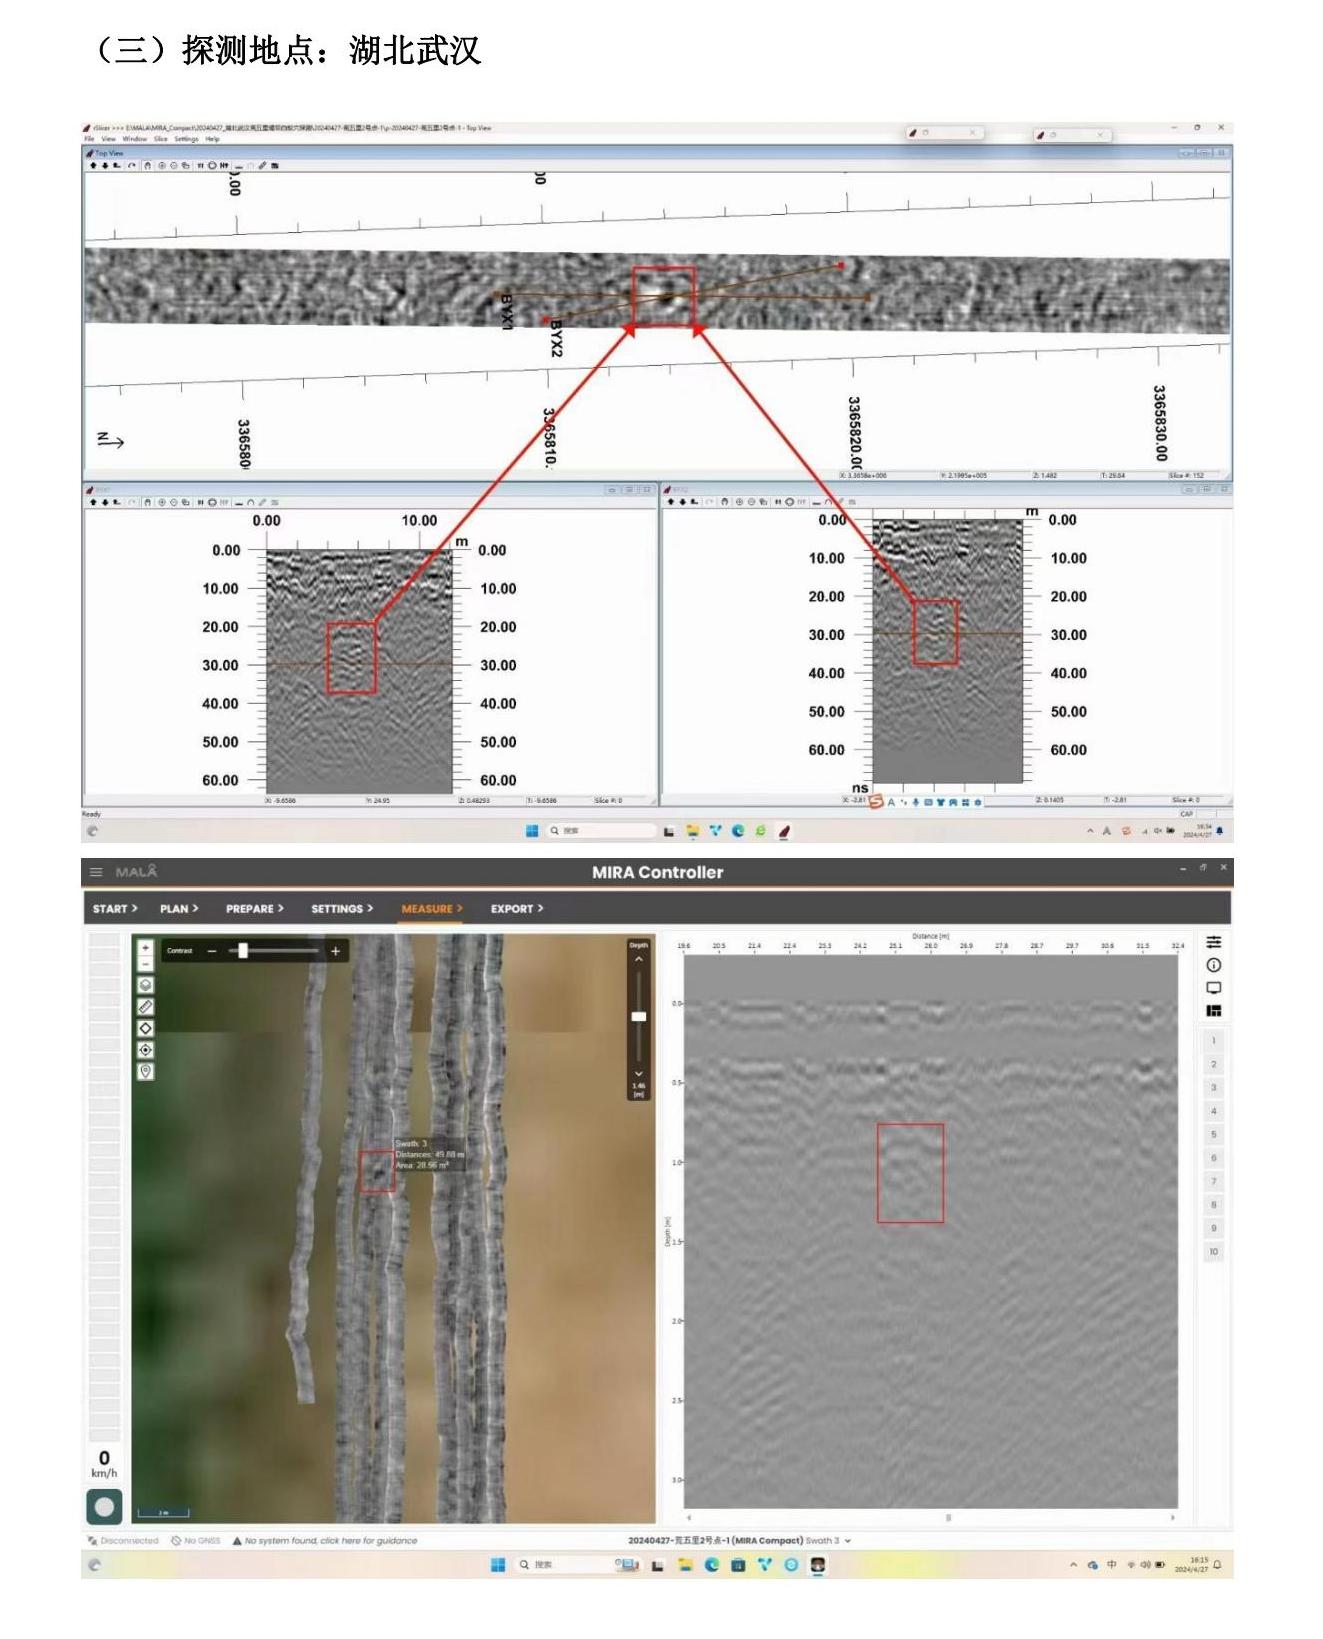Click the Contrast slider handle
Viewport: 1323px width, 1639px height.
pos(242,951)
